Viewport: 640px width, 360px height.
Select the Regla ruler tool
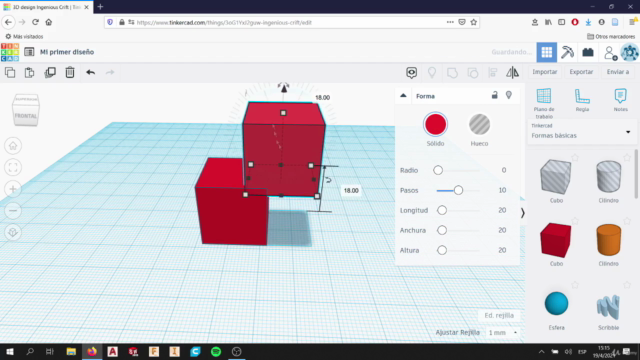(582, 100)
